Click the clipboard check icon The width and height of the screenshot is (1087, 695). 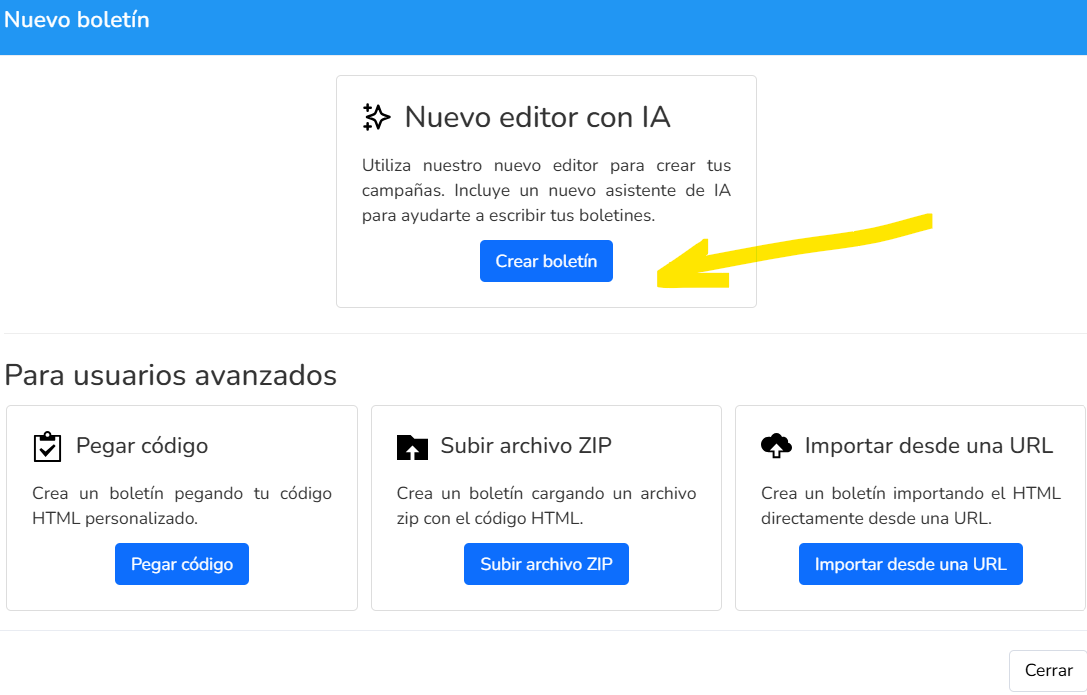(x=47, y=446)
